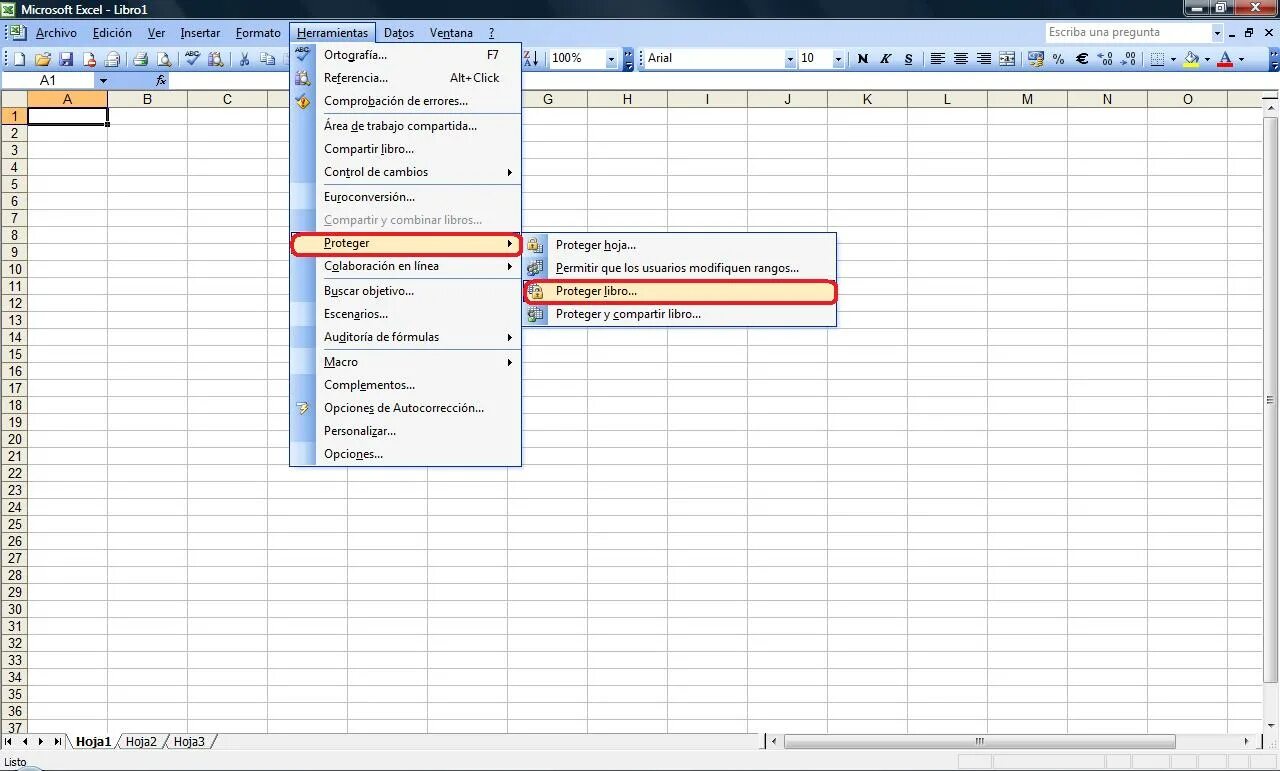Click the Excel document icon beside Archivo
This screenshot has height=771, width=1280.
point(16,32)
